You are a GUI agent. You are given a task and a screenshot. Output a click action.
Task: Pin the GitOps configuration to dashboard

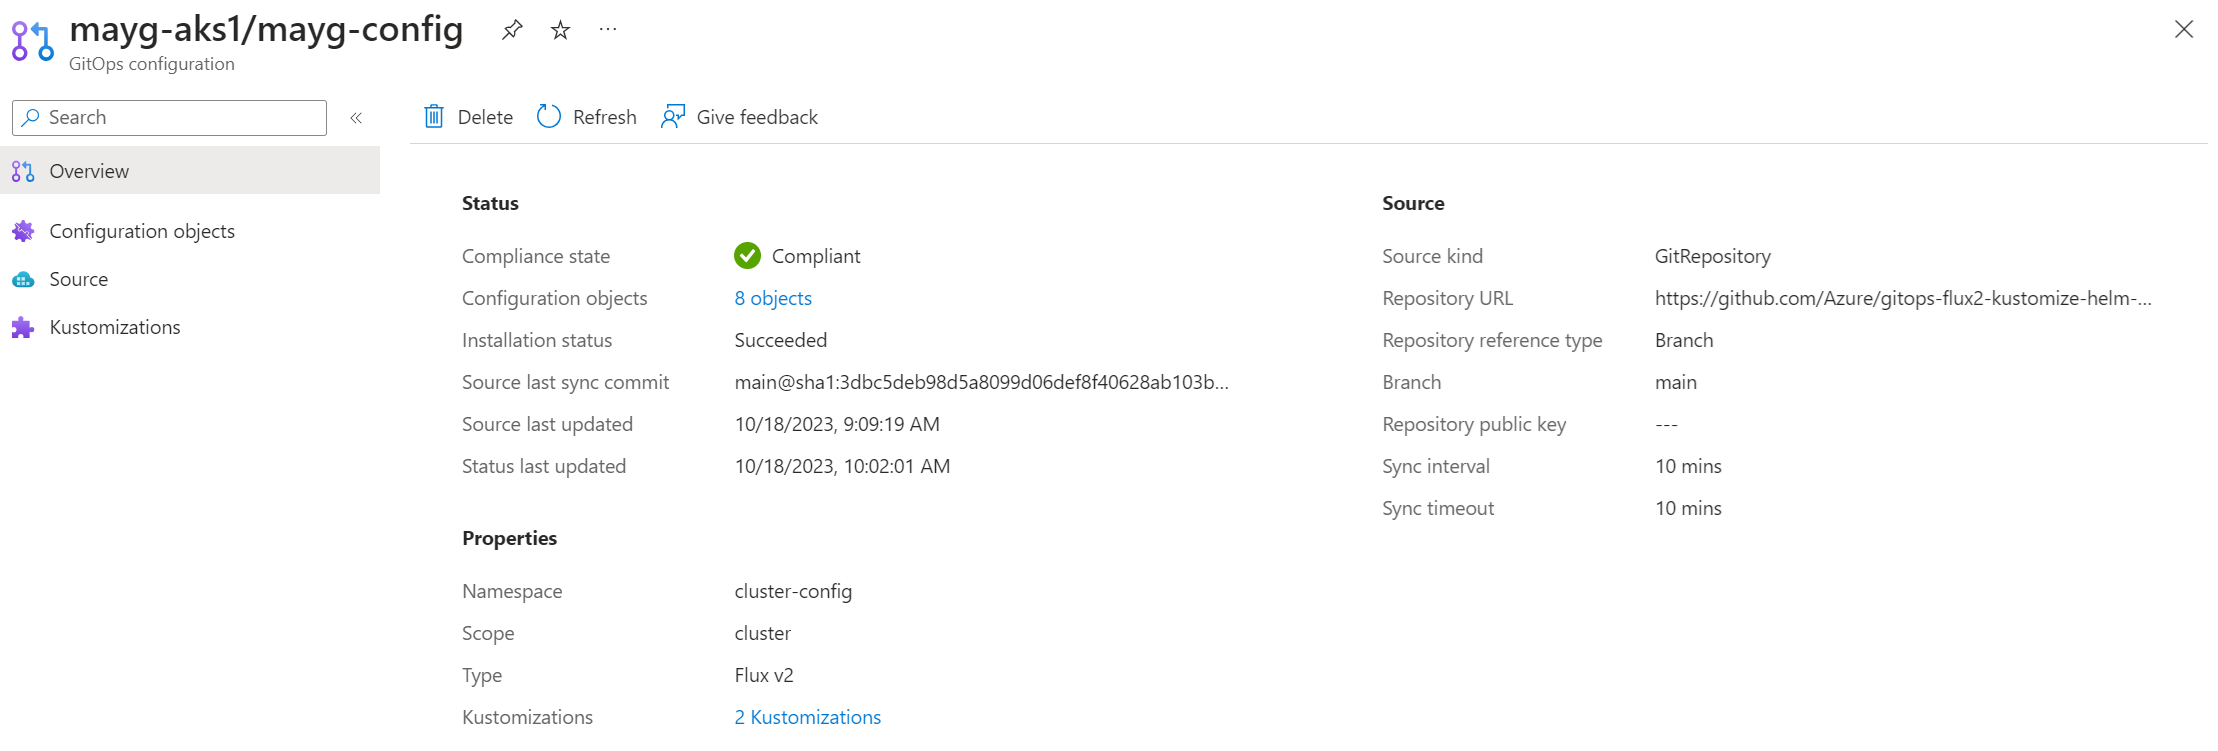click(x=512, y=30)
